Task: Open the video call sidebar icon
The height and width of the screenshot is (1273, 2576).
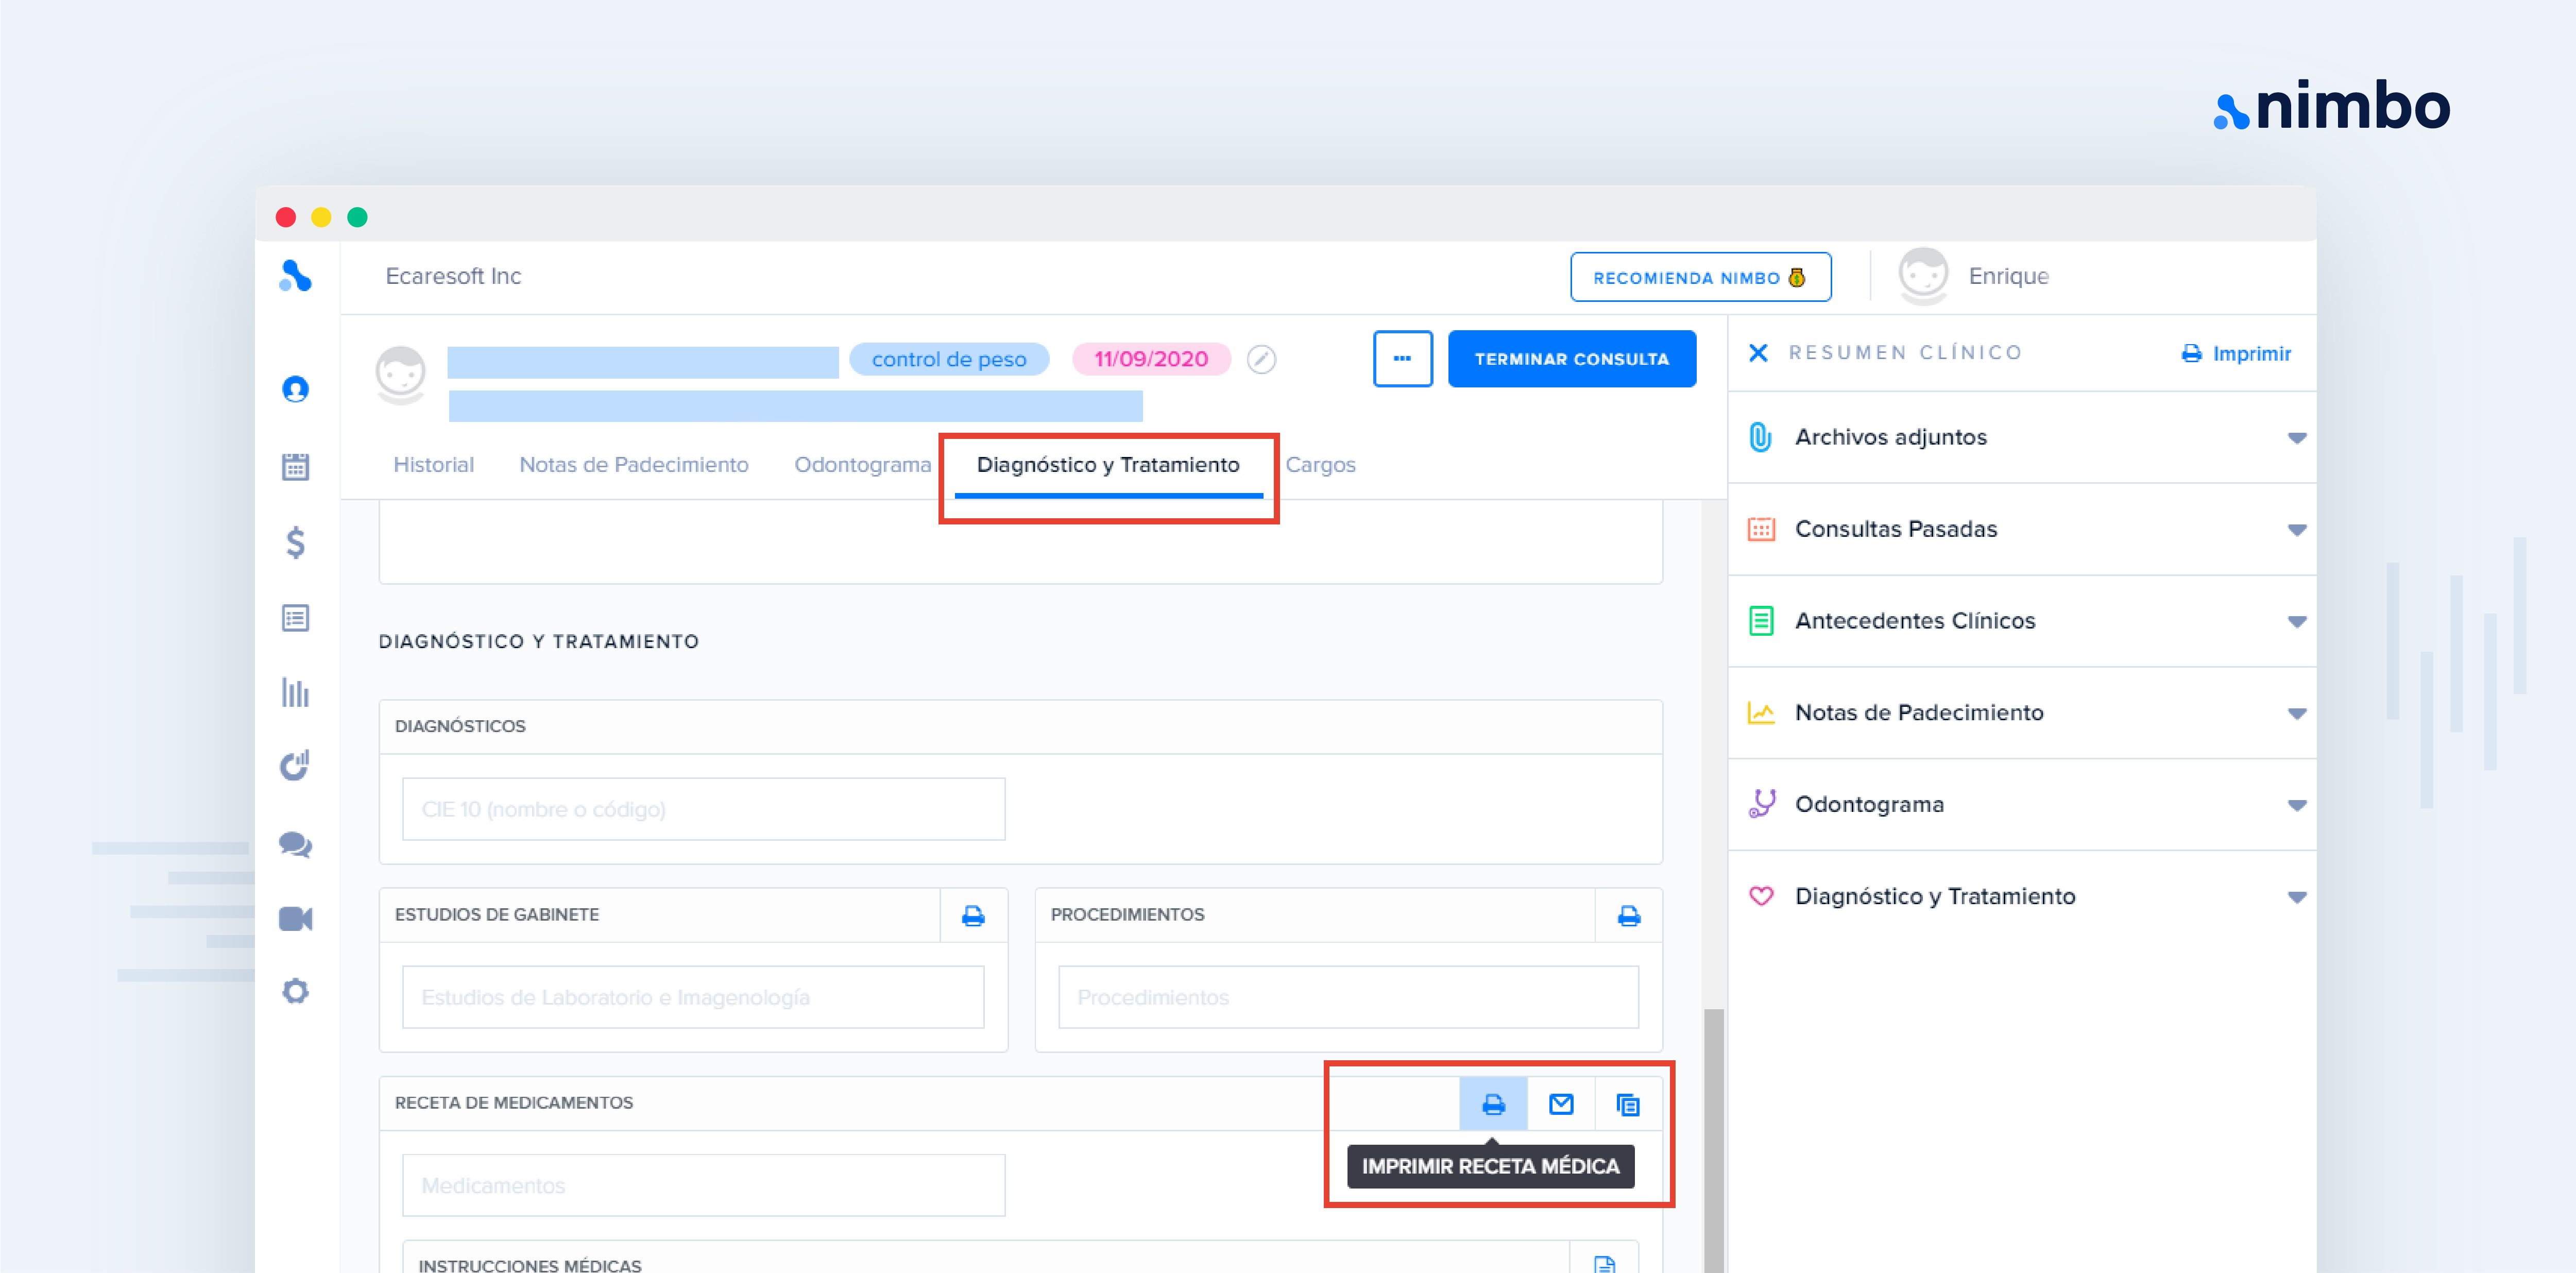Action: [295, 918]
